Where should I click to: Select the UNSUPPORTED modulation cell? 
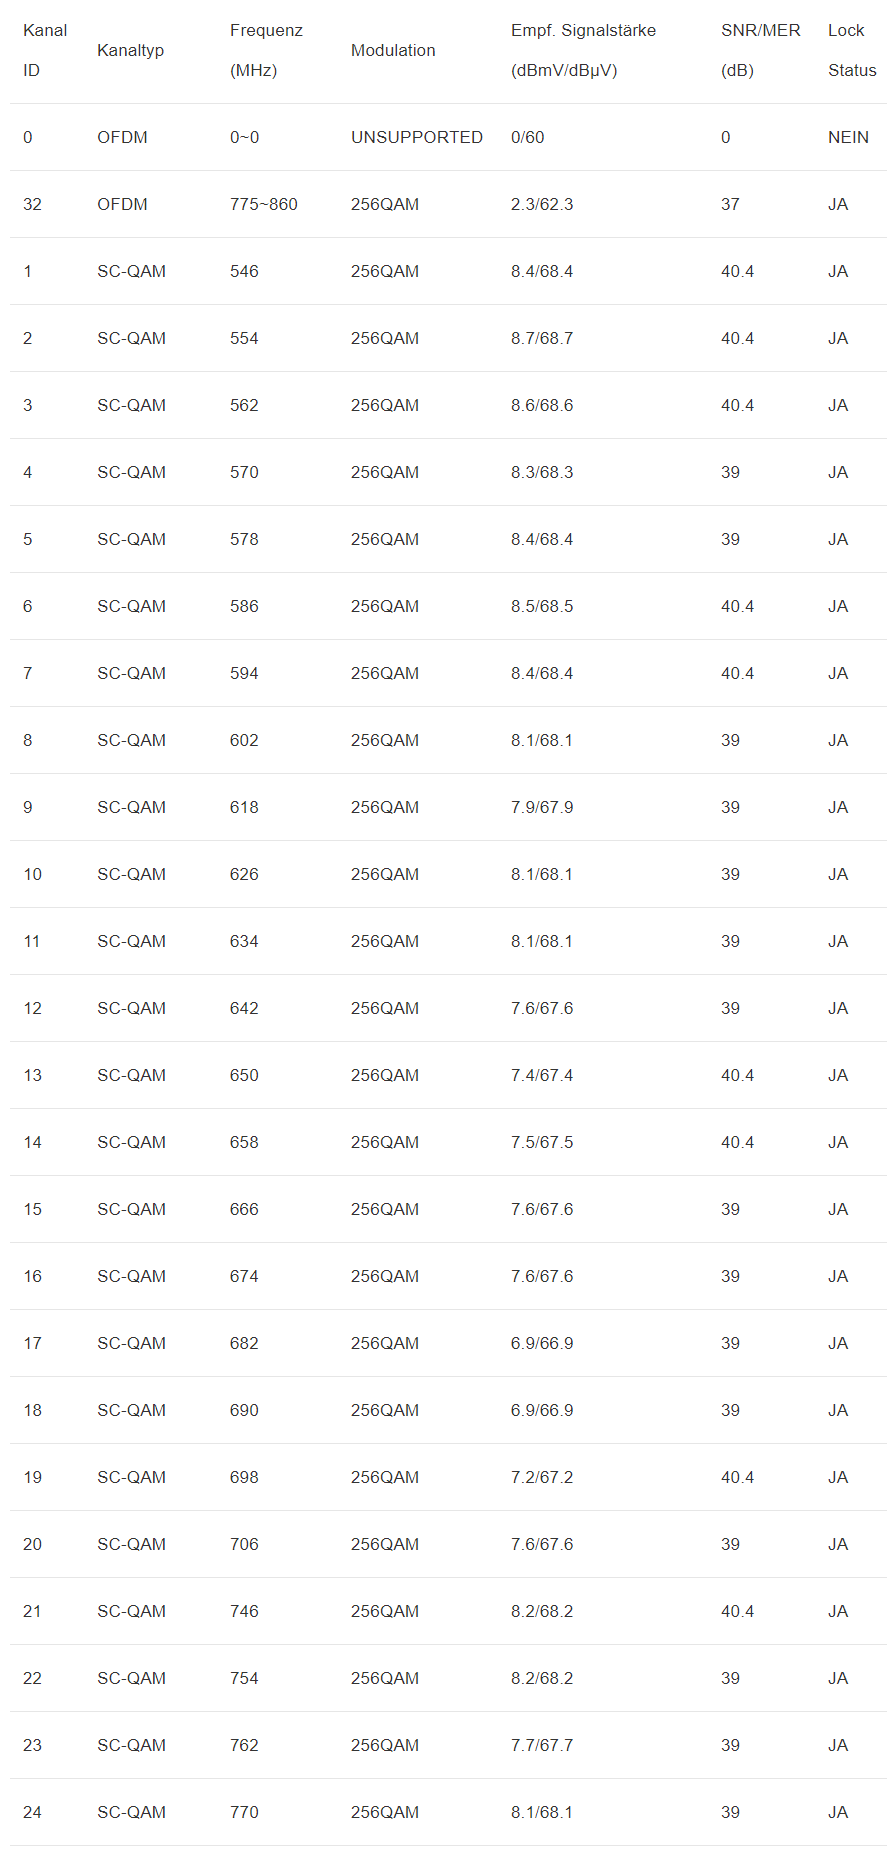[416, 137]
